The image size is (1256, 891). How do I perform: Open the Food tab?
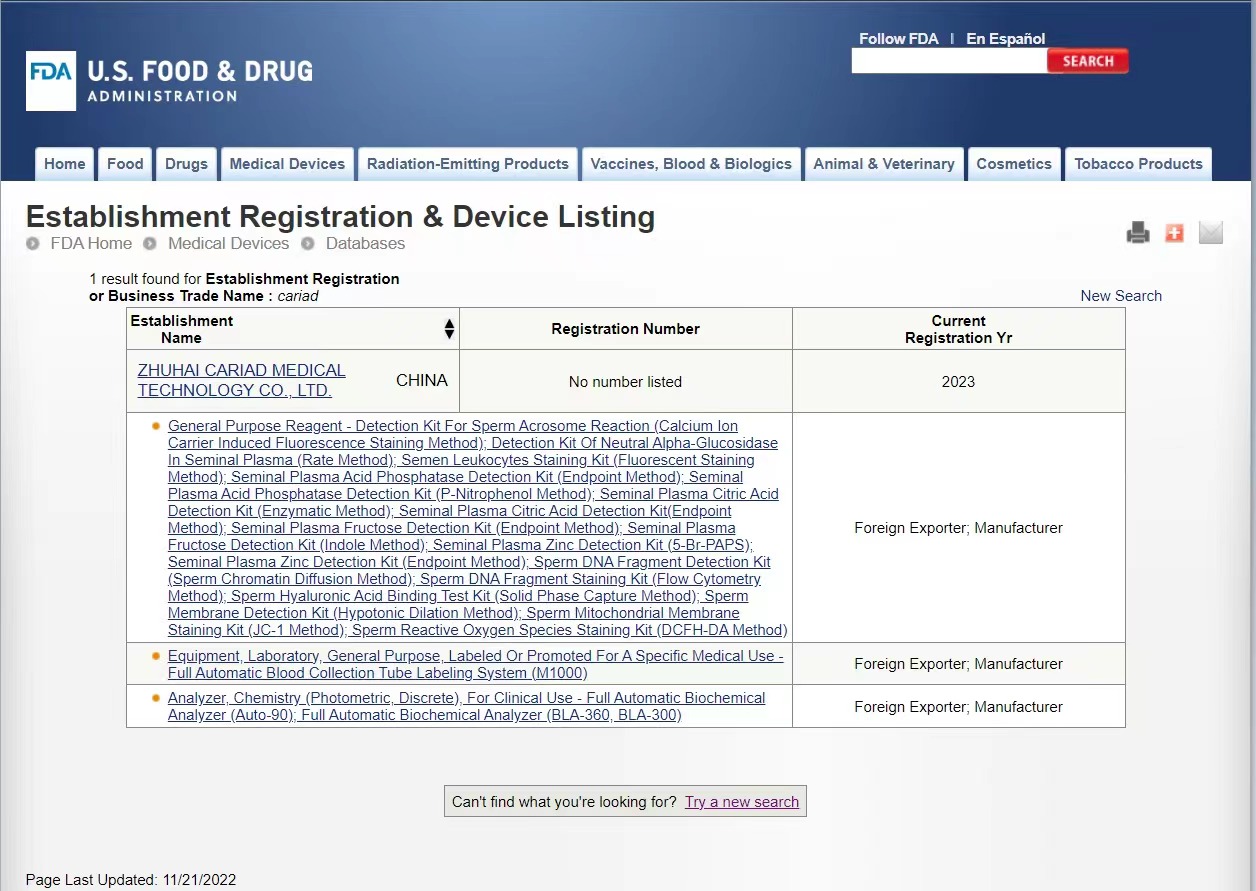click(125, 164)
